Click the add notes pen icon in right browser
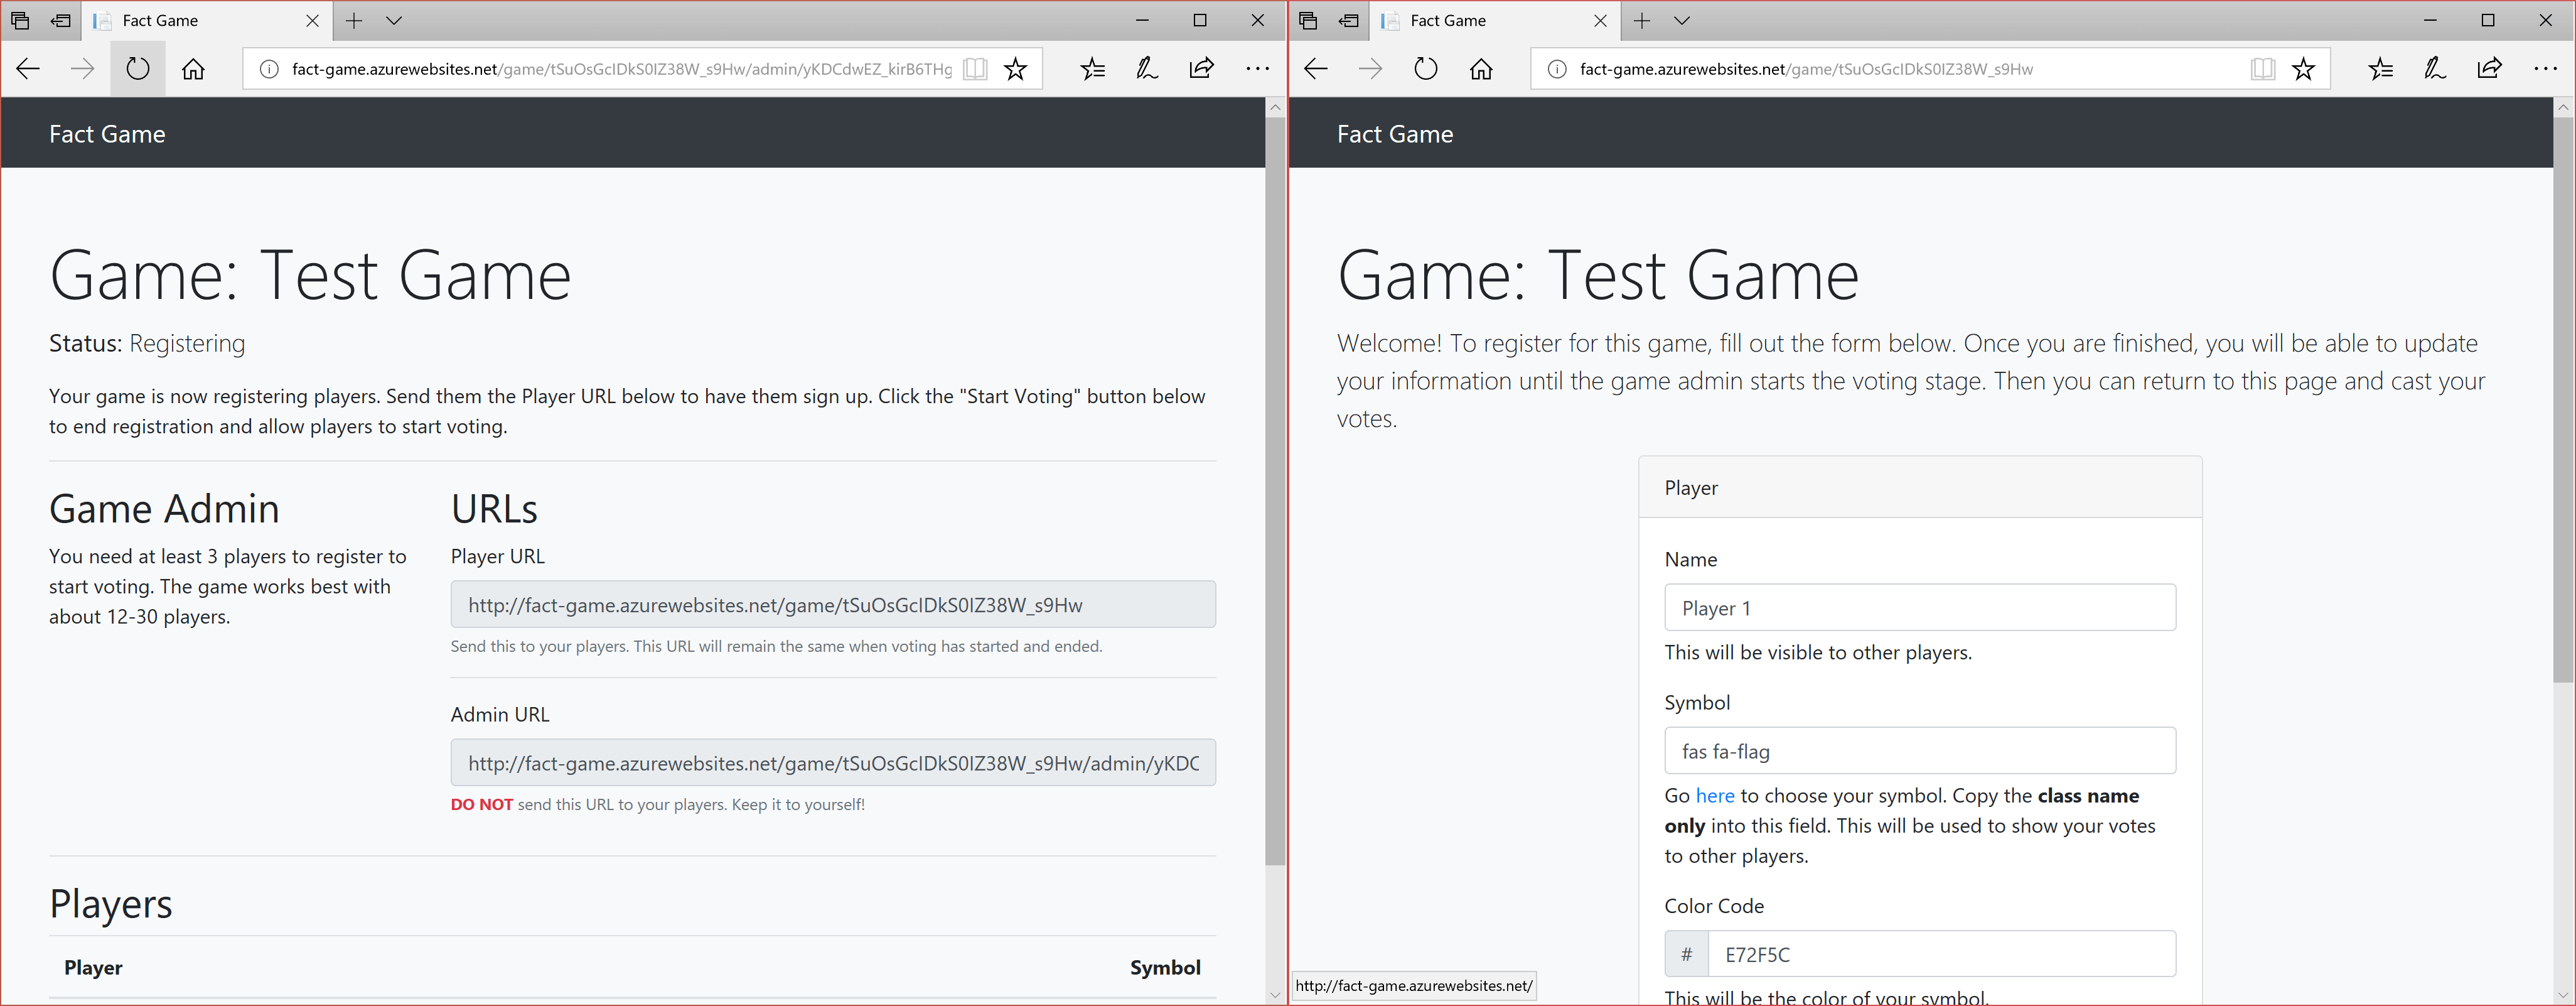The image size is (2576, 1006). (2435, 69)
